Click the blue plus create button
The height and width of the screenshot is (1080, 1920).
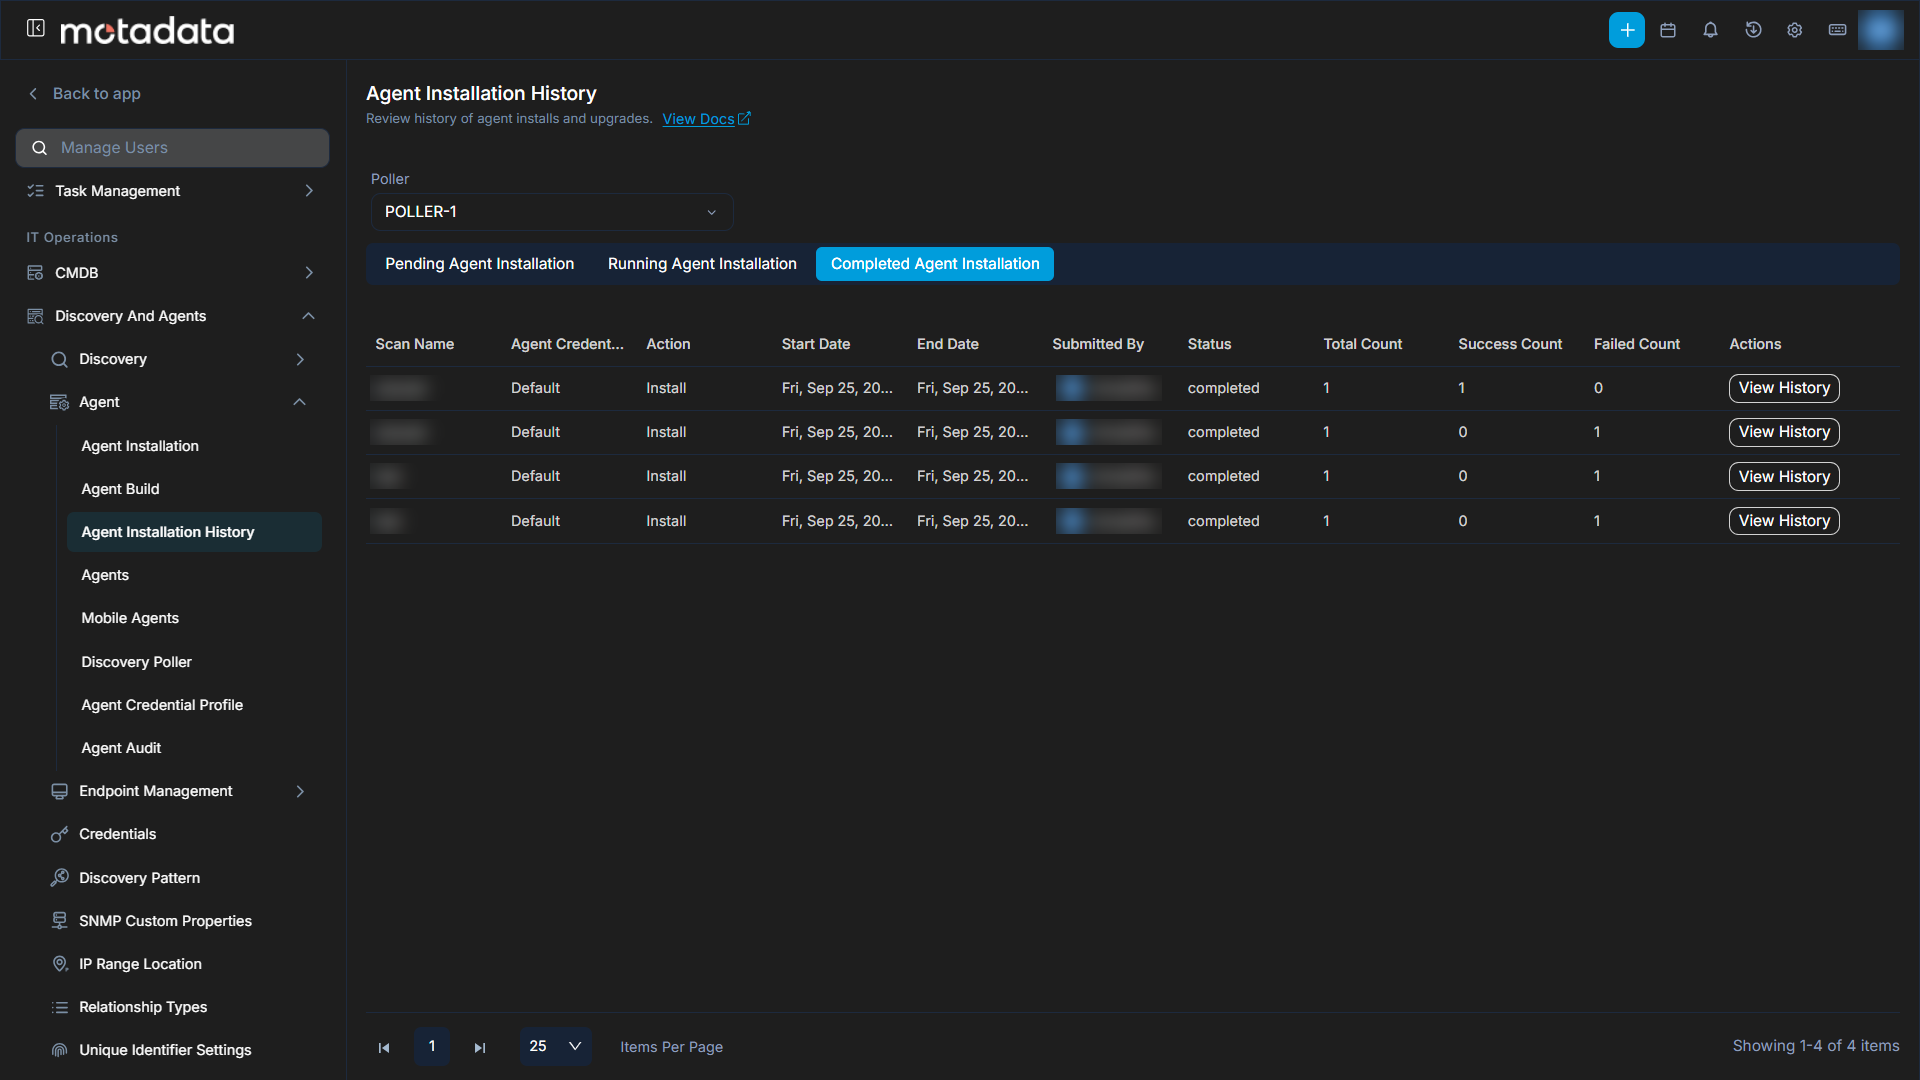[1627, 30]
